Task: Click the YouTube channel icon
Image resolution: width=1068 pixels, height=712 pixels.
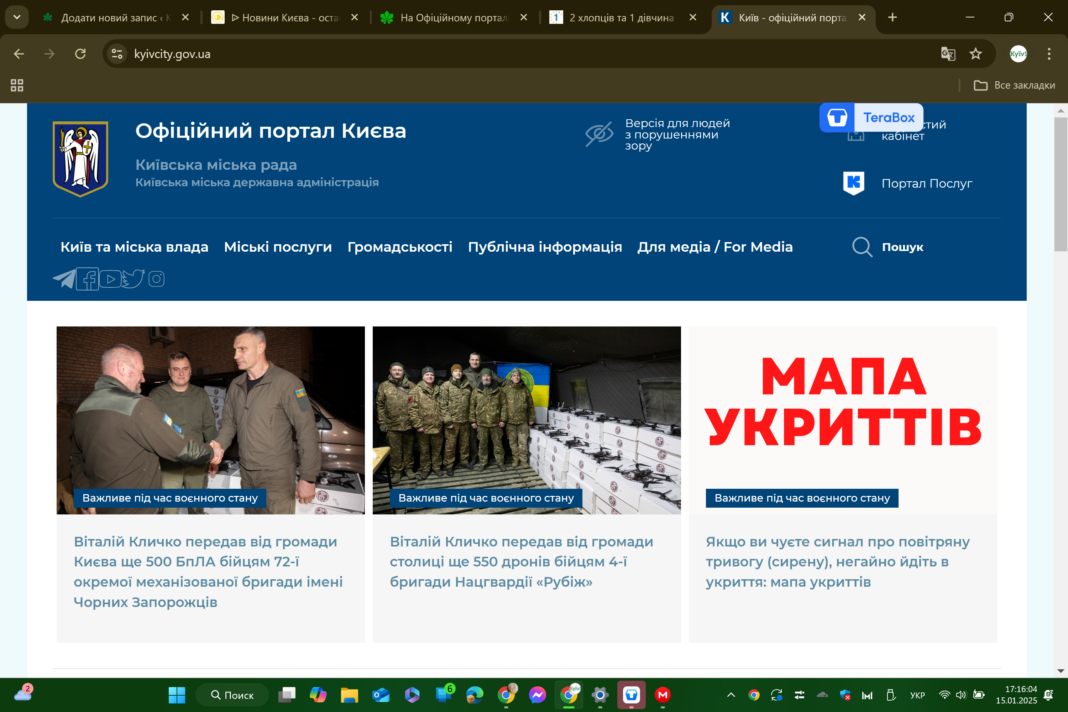Action: (111, 279)
